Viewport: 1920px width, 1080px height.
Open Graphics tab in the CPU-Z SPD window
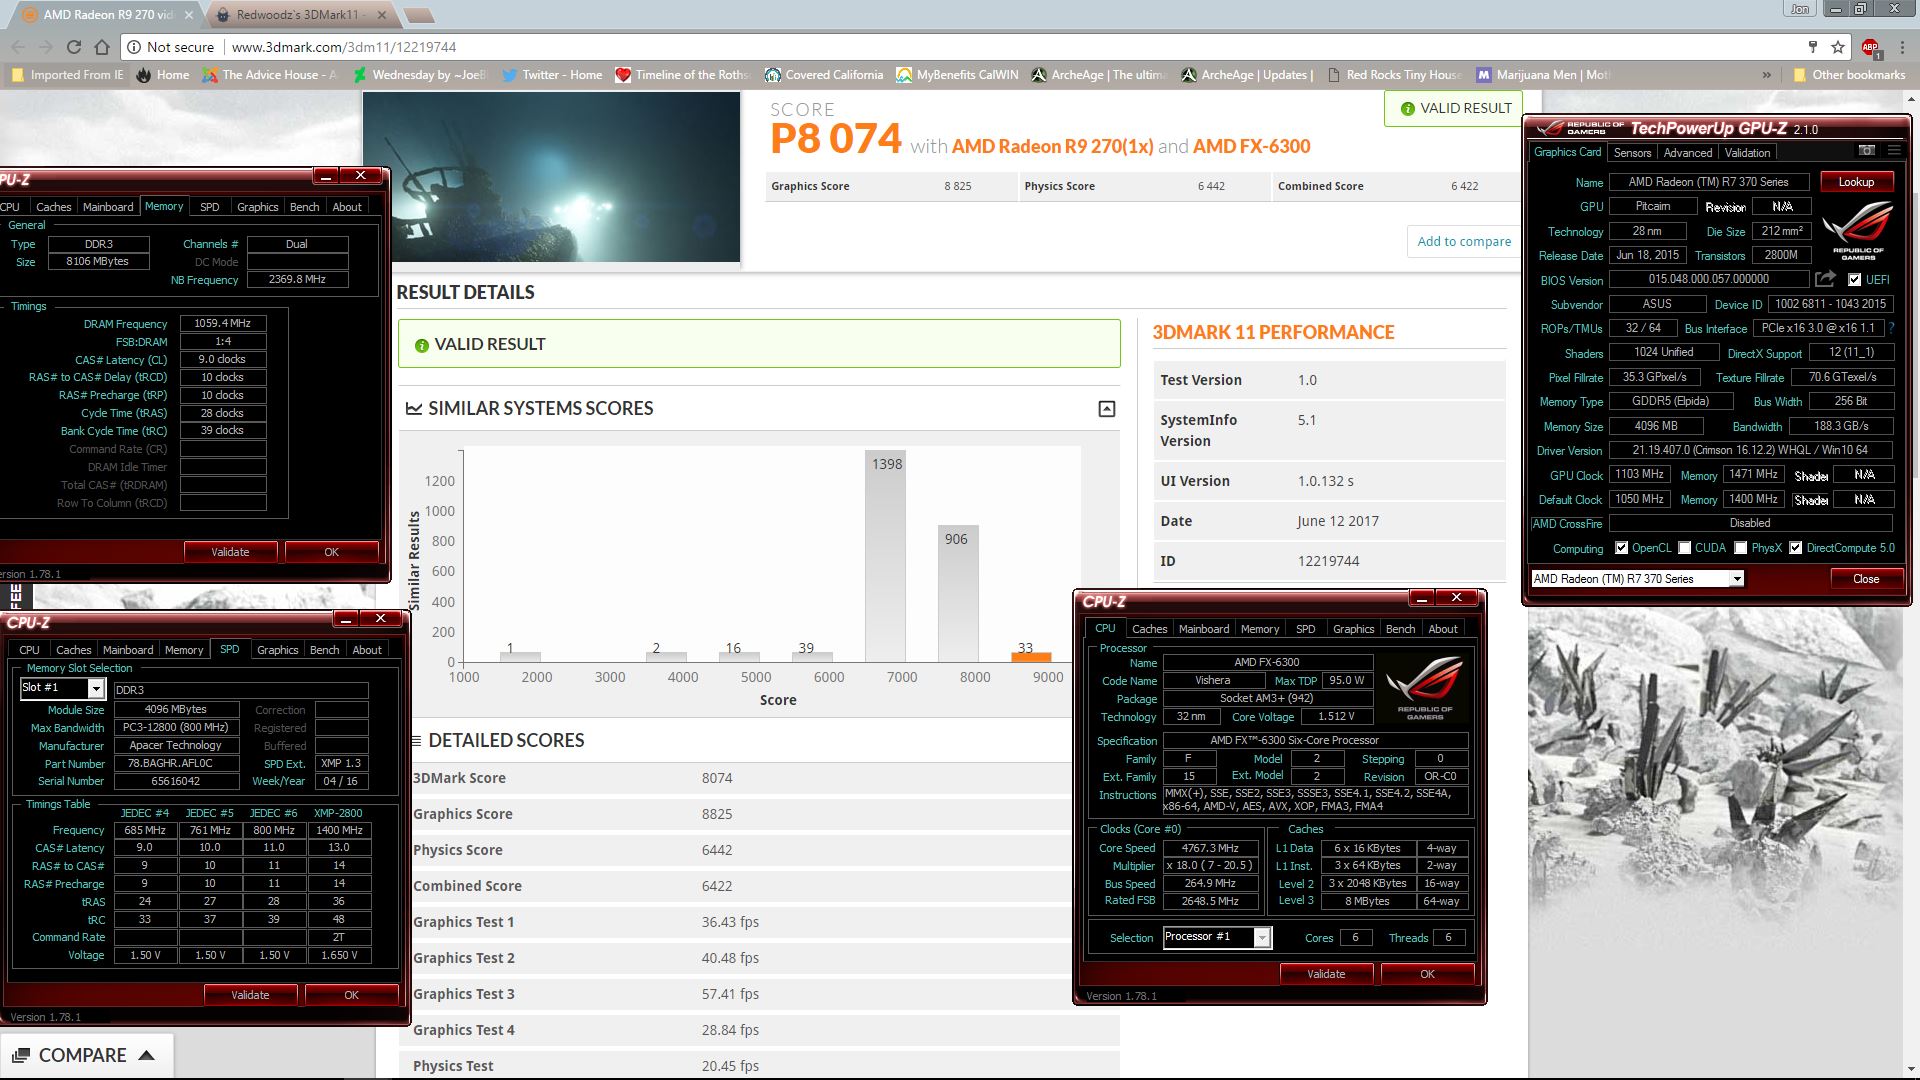(x=278, y=650)
